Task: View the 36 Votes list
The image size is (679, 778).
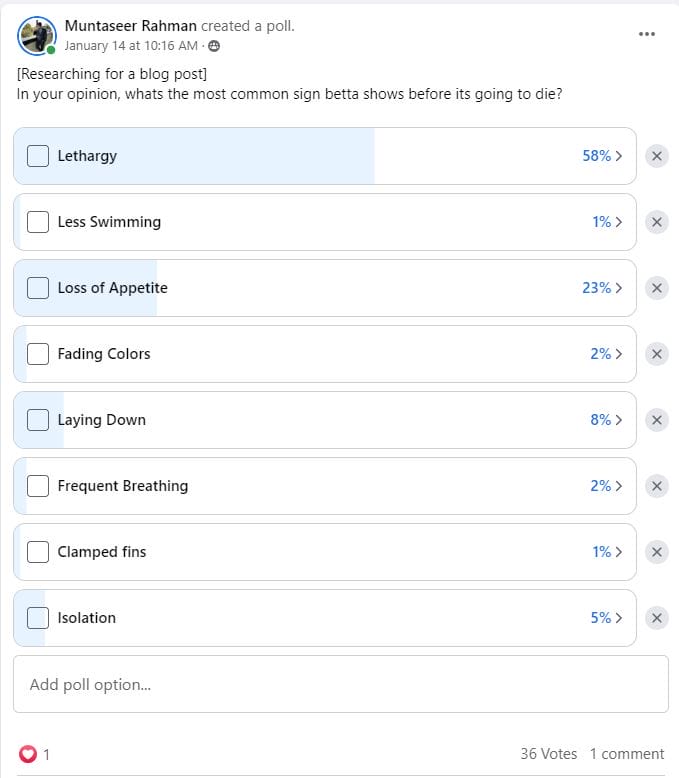Action: coord(548,754)
